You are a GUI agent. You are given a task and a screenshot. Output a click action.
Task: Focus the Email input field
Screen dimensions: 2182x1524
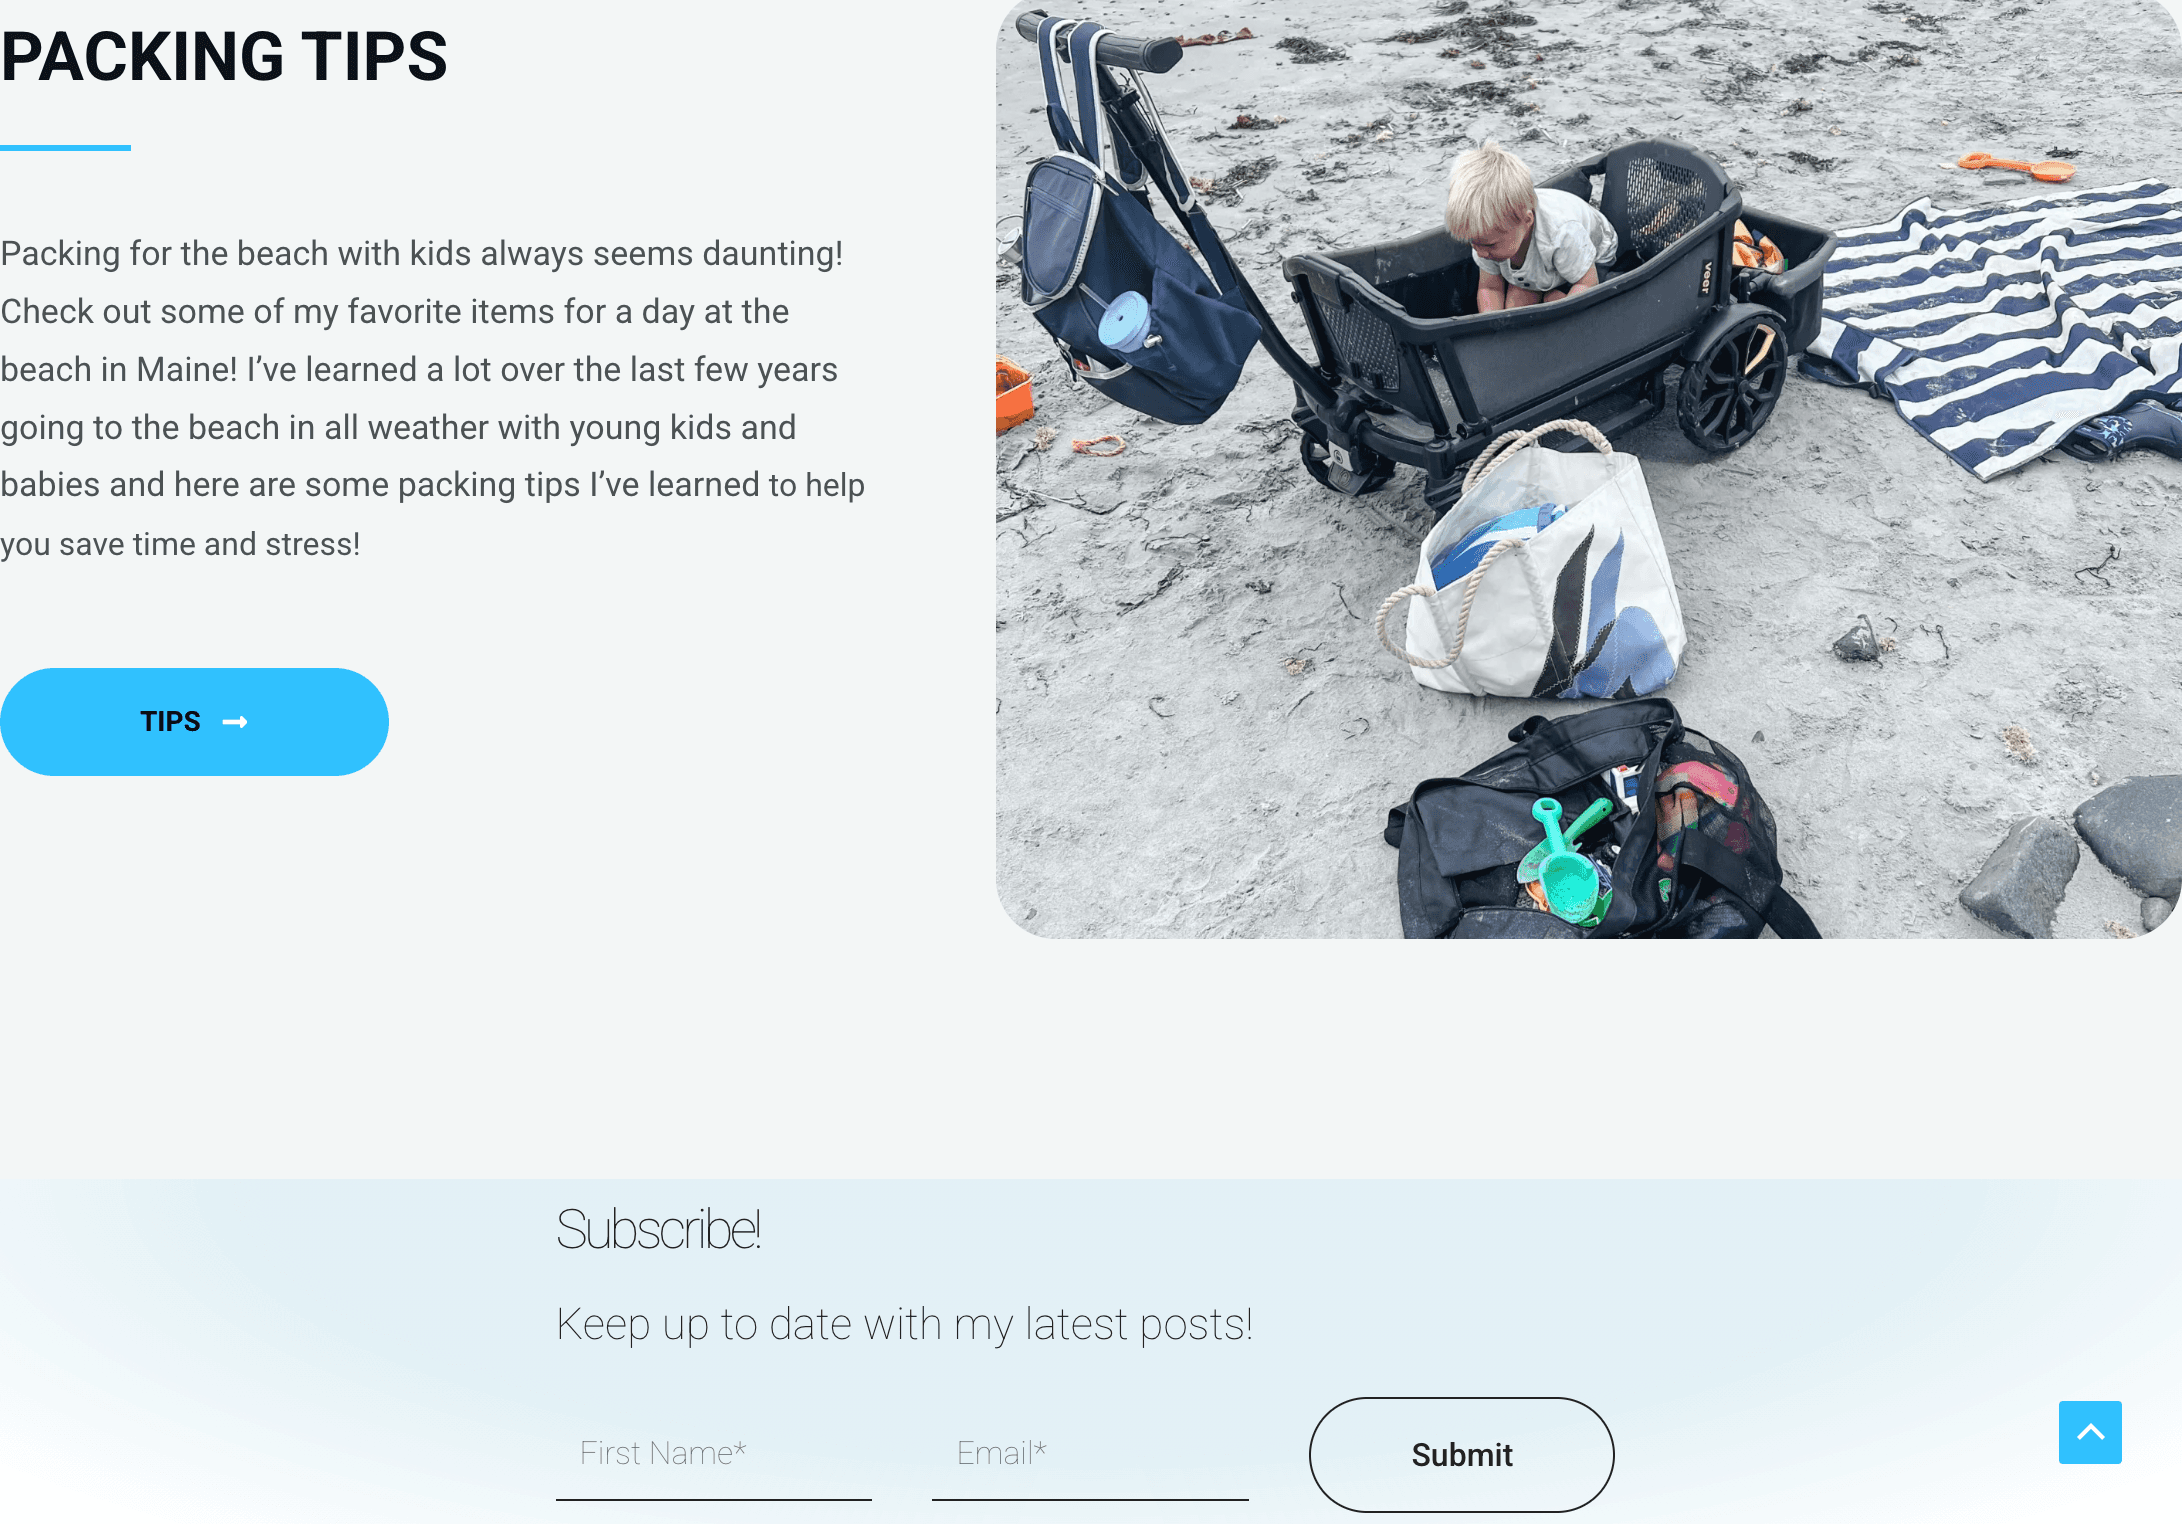(1090, 1455)
